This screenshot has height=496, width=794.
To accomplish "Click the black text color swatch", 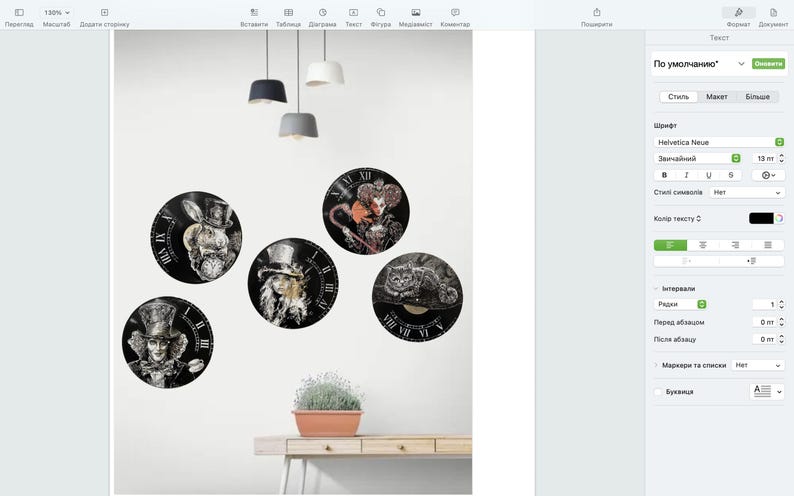I will coord(761,218).
